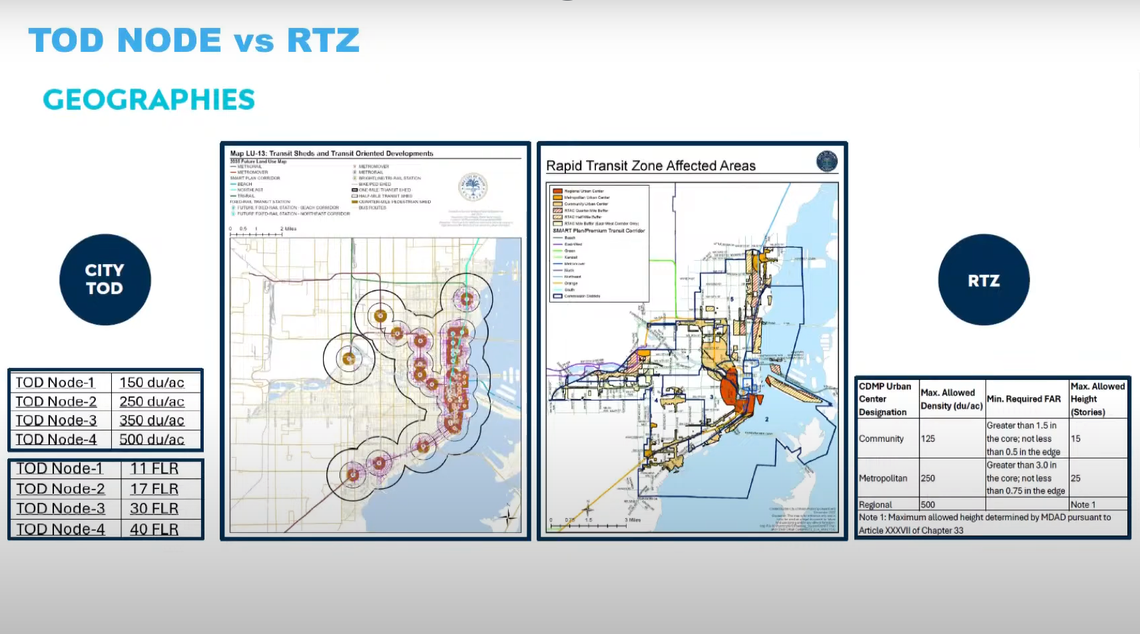The height and width of the screenshot is (634, 1140).
Task: Toggle the Commission Districts legend entry
Action: coord(557,296)
